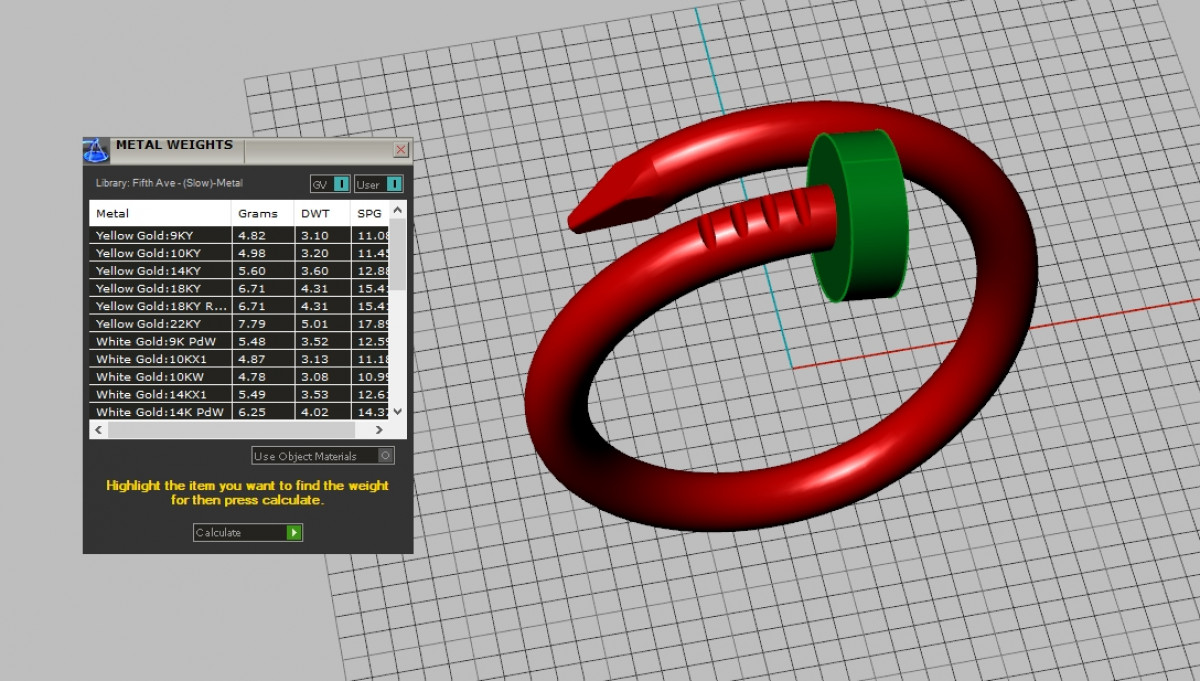Click the green arrow on Calculate
Screen dimensions: 1200x681
[294, 533]
